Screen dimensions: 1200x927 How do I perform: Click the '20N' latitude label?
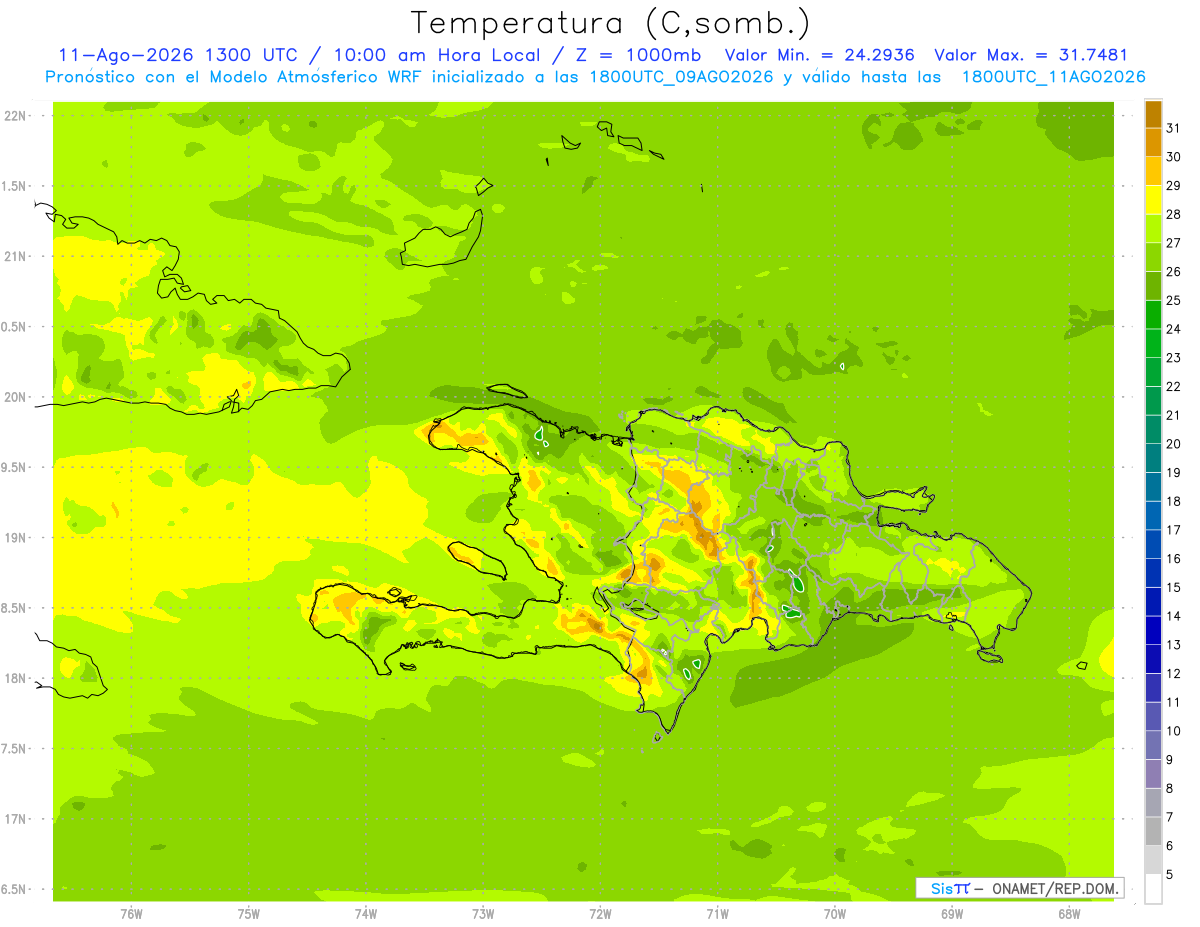tap(15, 397)
